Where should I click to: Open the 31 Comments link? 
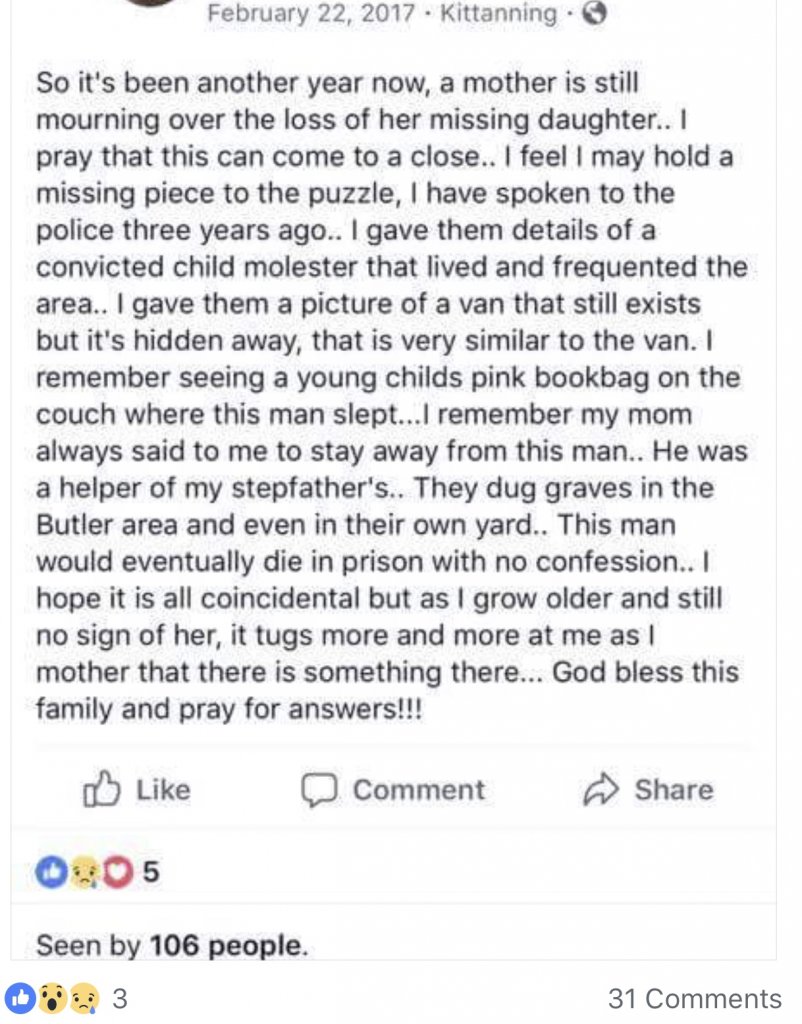coord(694,998)
